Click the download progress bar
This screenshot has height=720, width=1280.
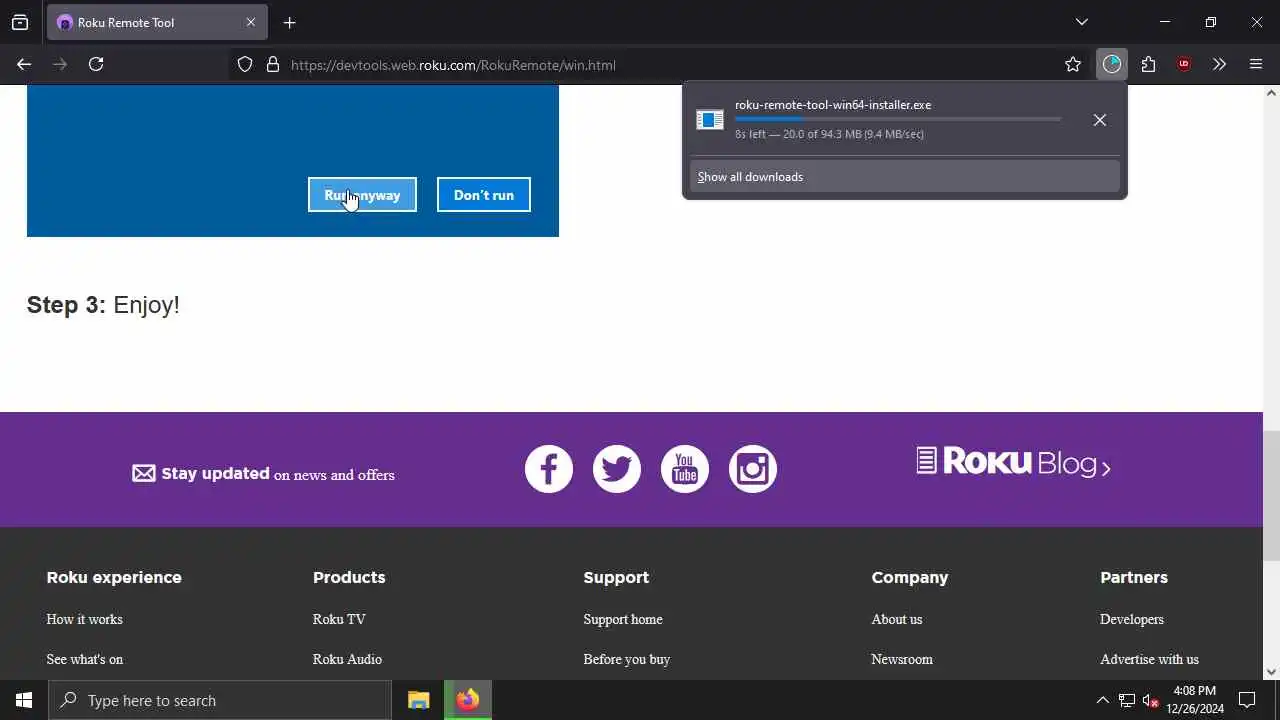pyautogui.click(x=897, y=119)
